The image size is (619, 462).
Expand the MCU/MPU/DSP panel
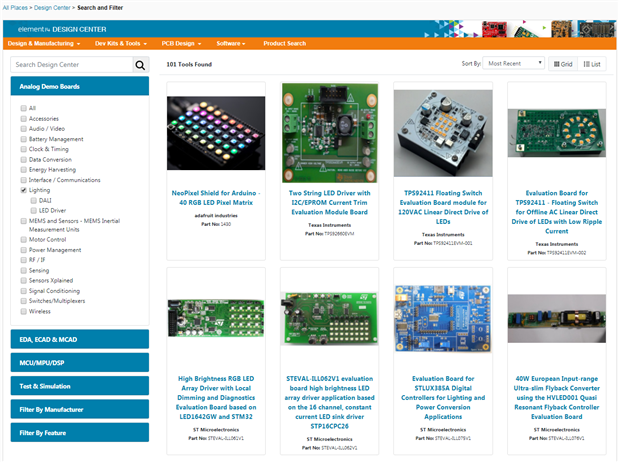[80, 363]
